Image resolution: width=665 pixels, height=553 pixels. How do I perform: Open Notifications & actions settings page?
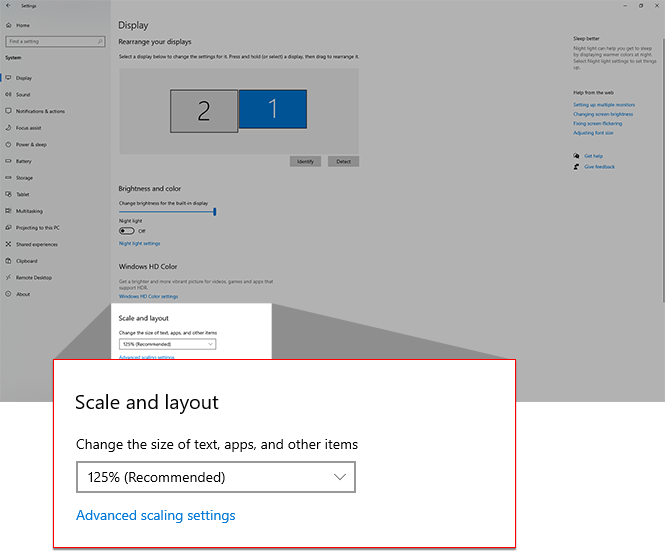(40, 111)
